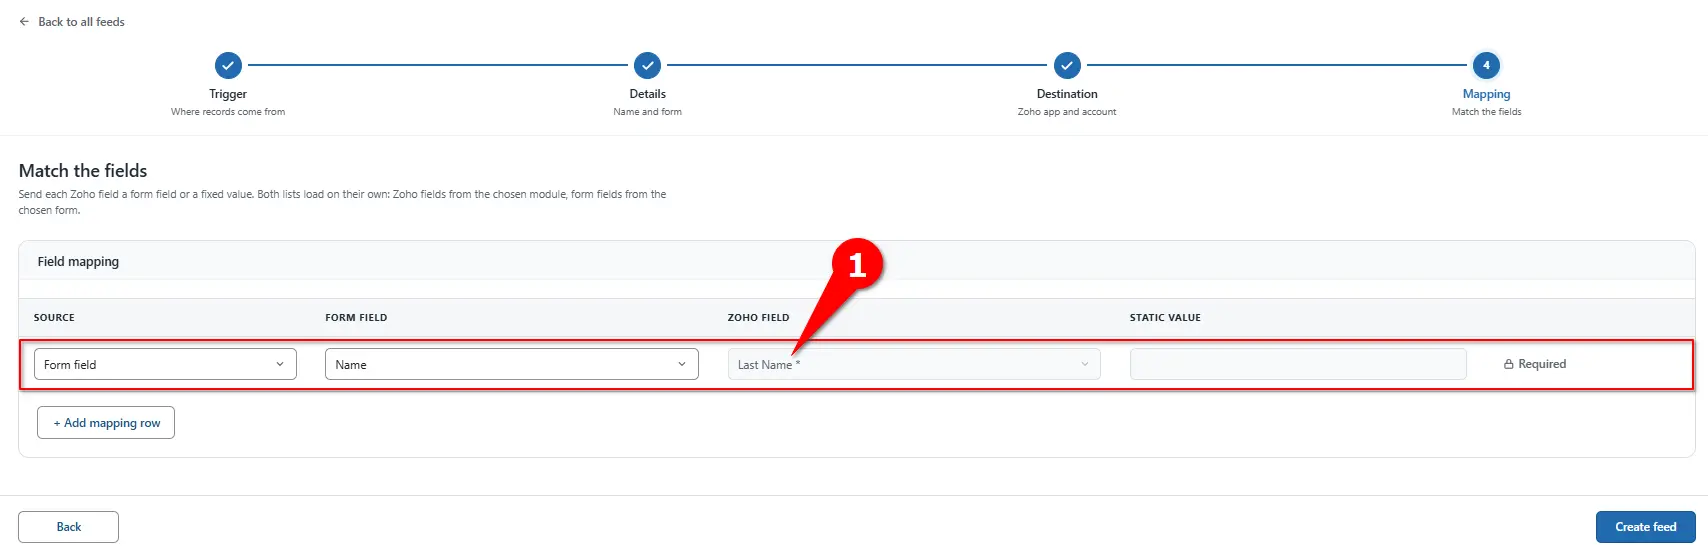Click the Field mapping panel title
The width and height of the screenshot is (1708, 553).
pos(78,261)
